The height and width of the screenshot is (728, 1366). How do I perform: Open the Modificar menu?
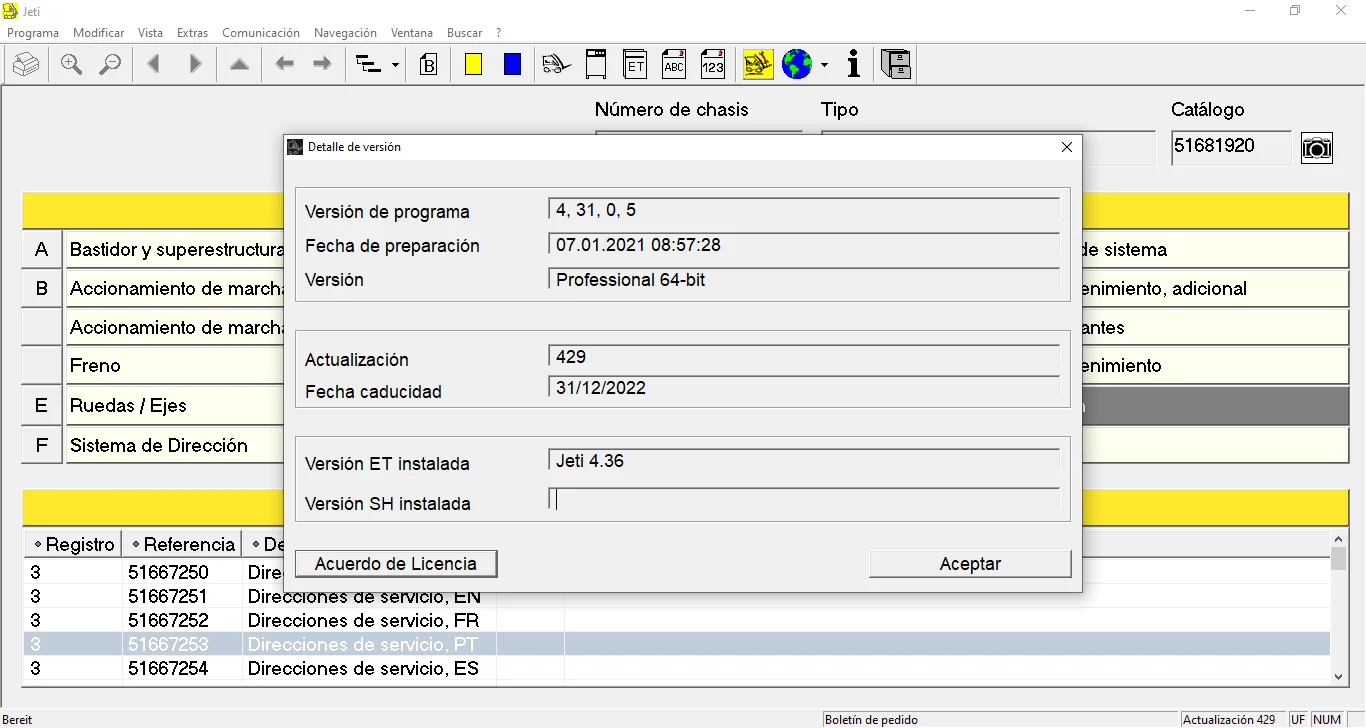pyautogui.click(x=99, y=33)
